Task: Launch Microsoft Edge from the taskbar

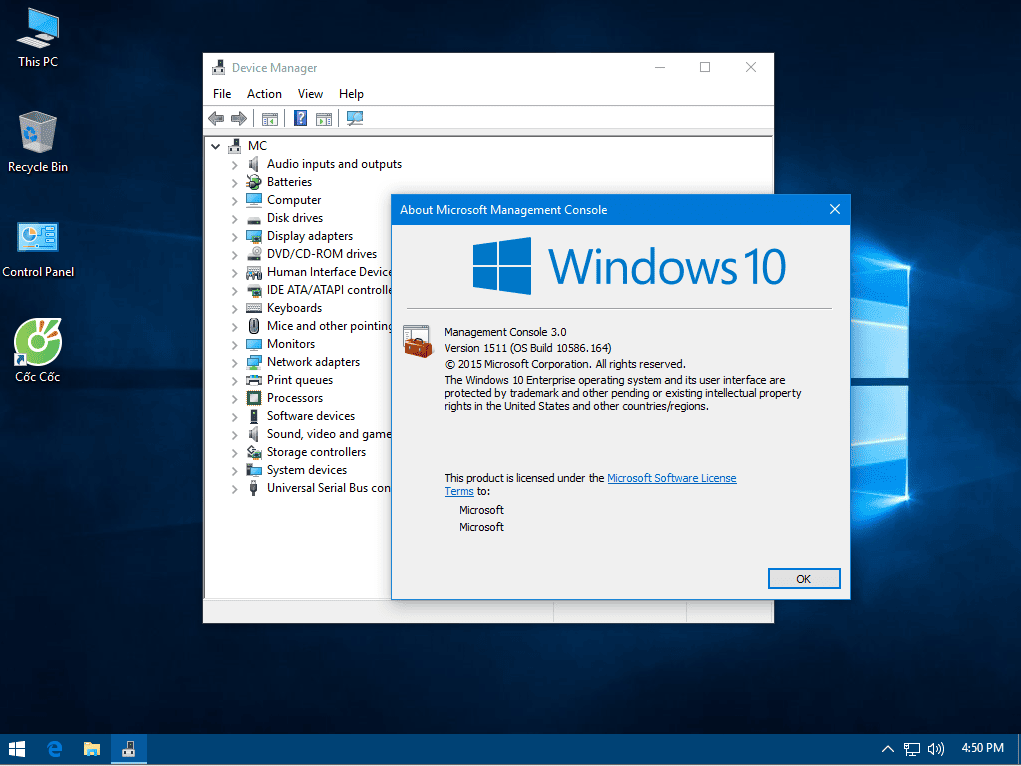Action: pos(55,749)
